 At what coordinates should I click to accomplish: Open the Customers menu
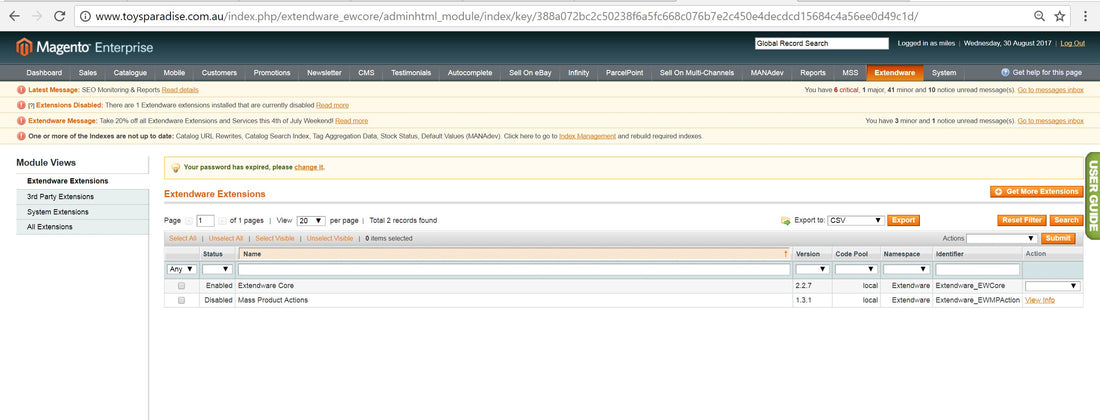220,73
